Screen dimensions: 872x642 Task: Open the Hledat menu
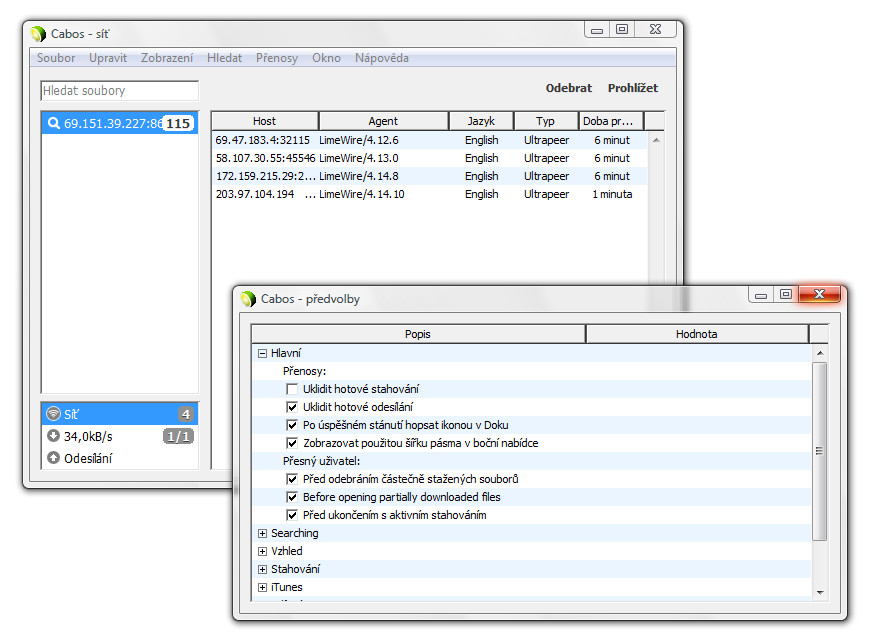click(x=224, y=58)
